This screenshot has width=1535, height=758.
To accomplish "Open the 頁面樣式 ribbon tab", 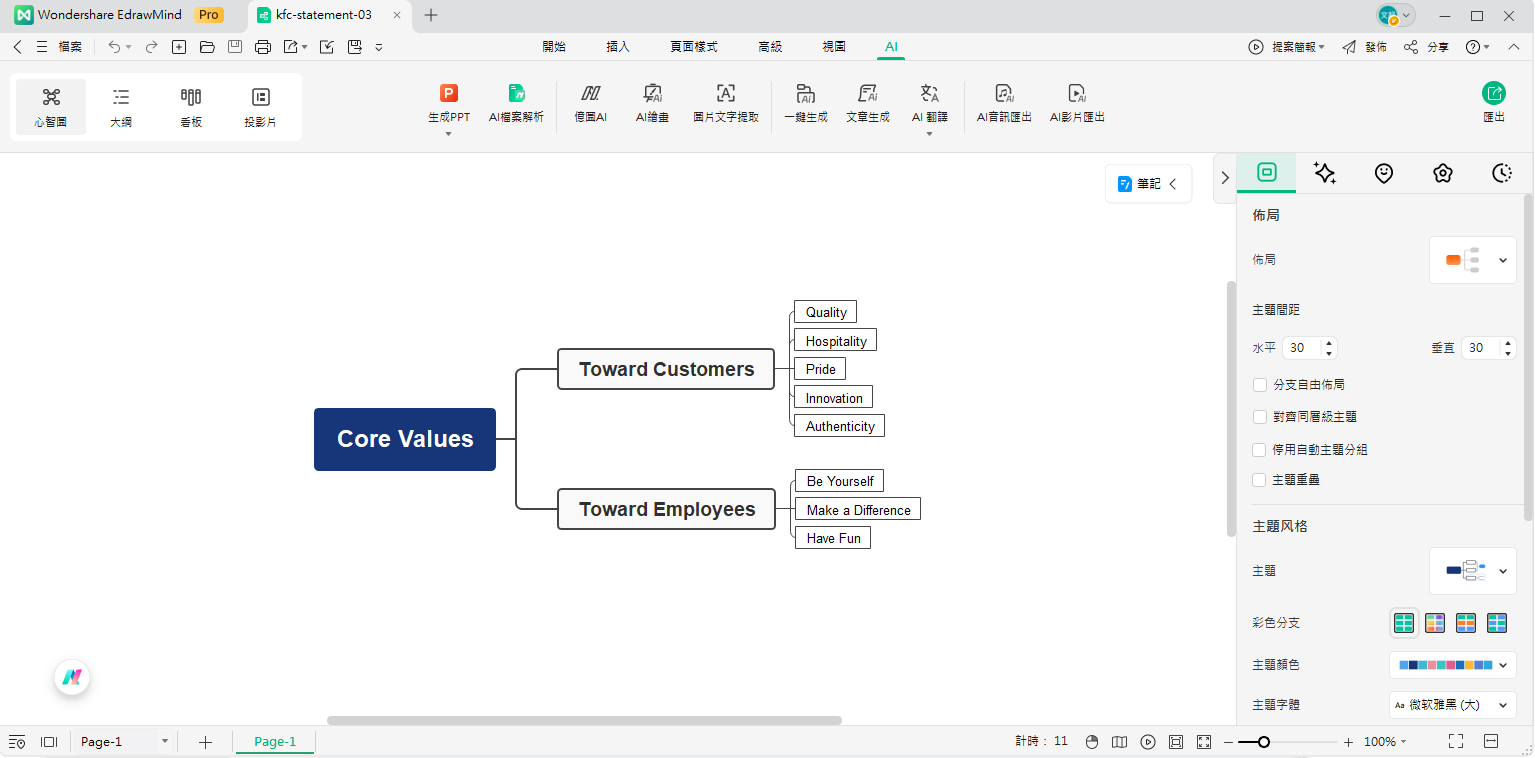I will pyautogui.click(x=693, y=47).
